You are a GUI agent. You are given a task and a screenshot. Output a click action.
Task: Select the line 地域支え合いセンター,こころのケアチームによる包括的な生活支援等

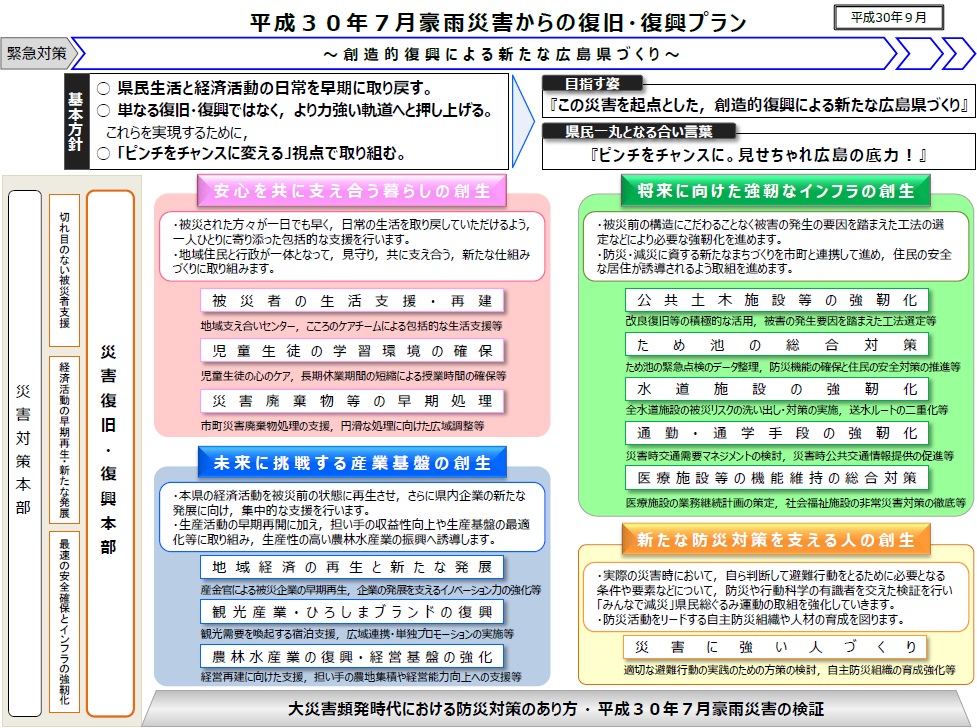pos(351,326)
